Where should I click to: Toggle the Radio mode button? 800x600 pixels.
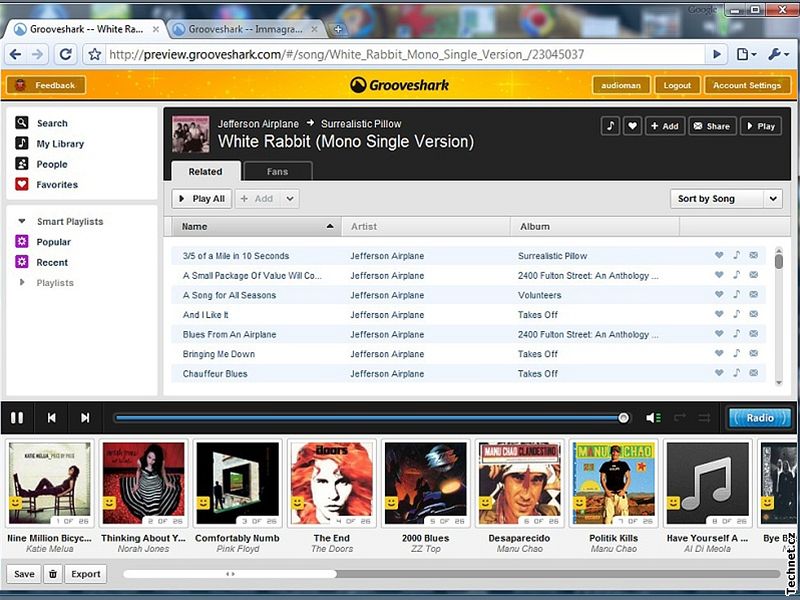760,418
